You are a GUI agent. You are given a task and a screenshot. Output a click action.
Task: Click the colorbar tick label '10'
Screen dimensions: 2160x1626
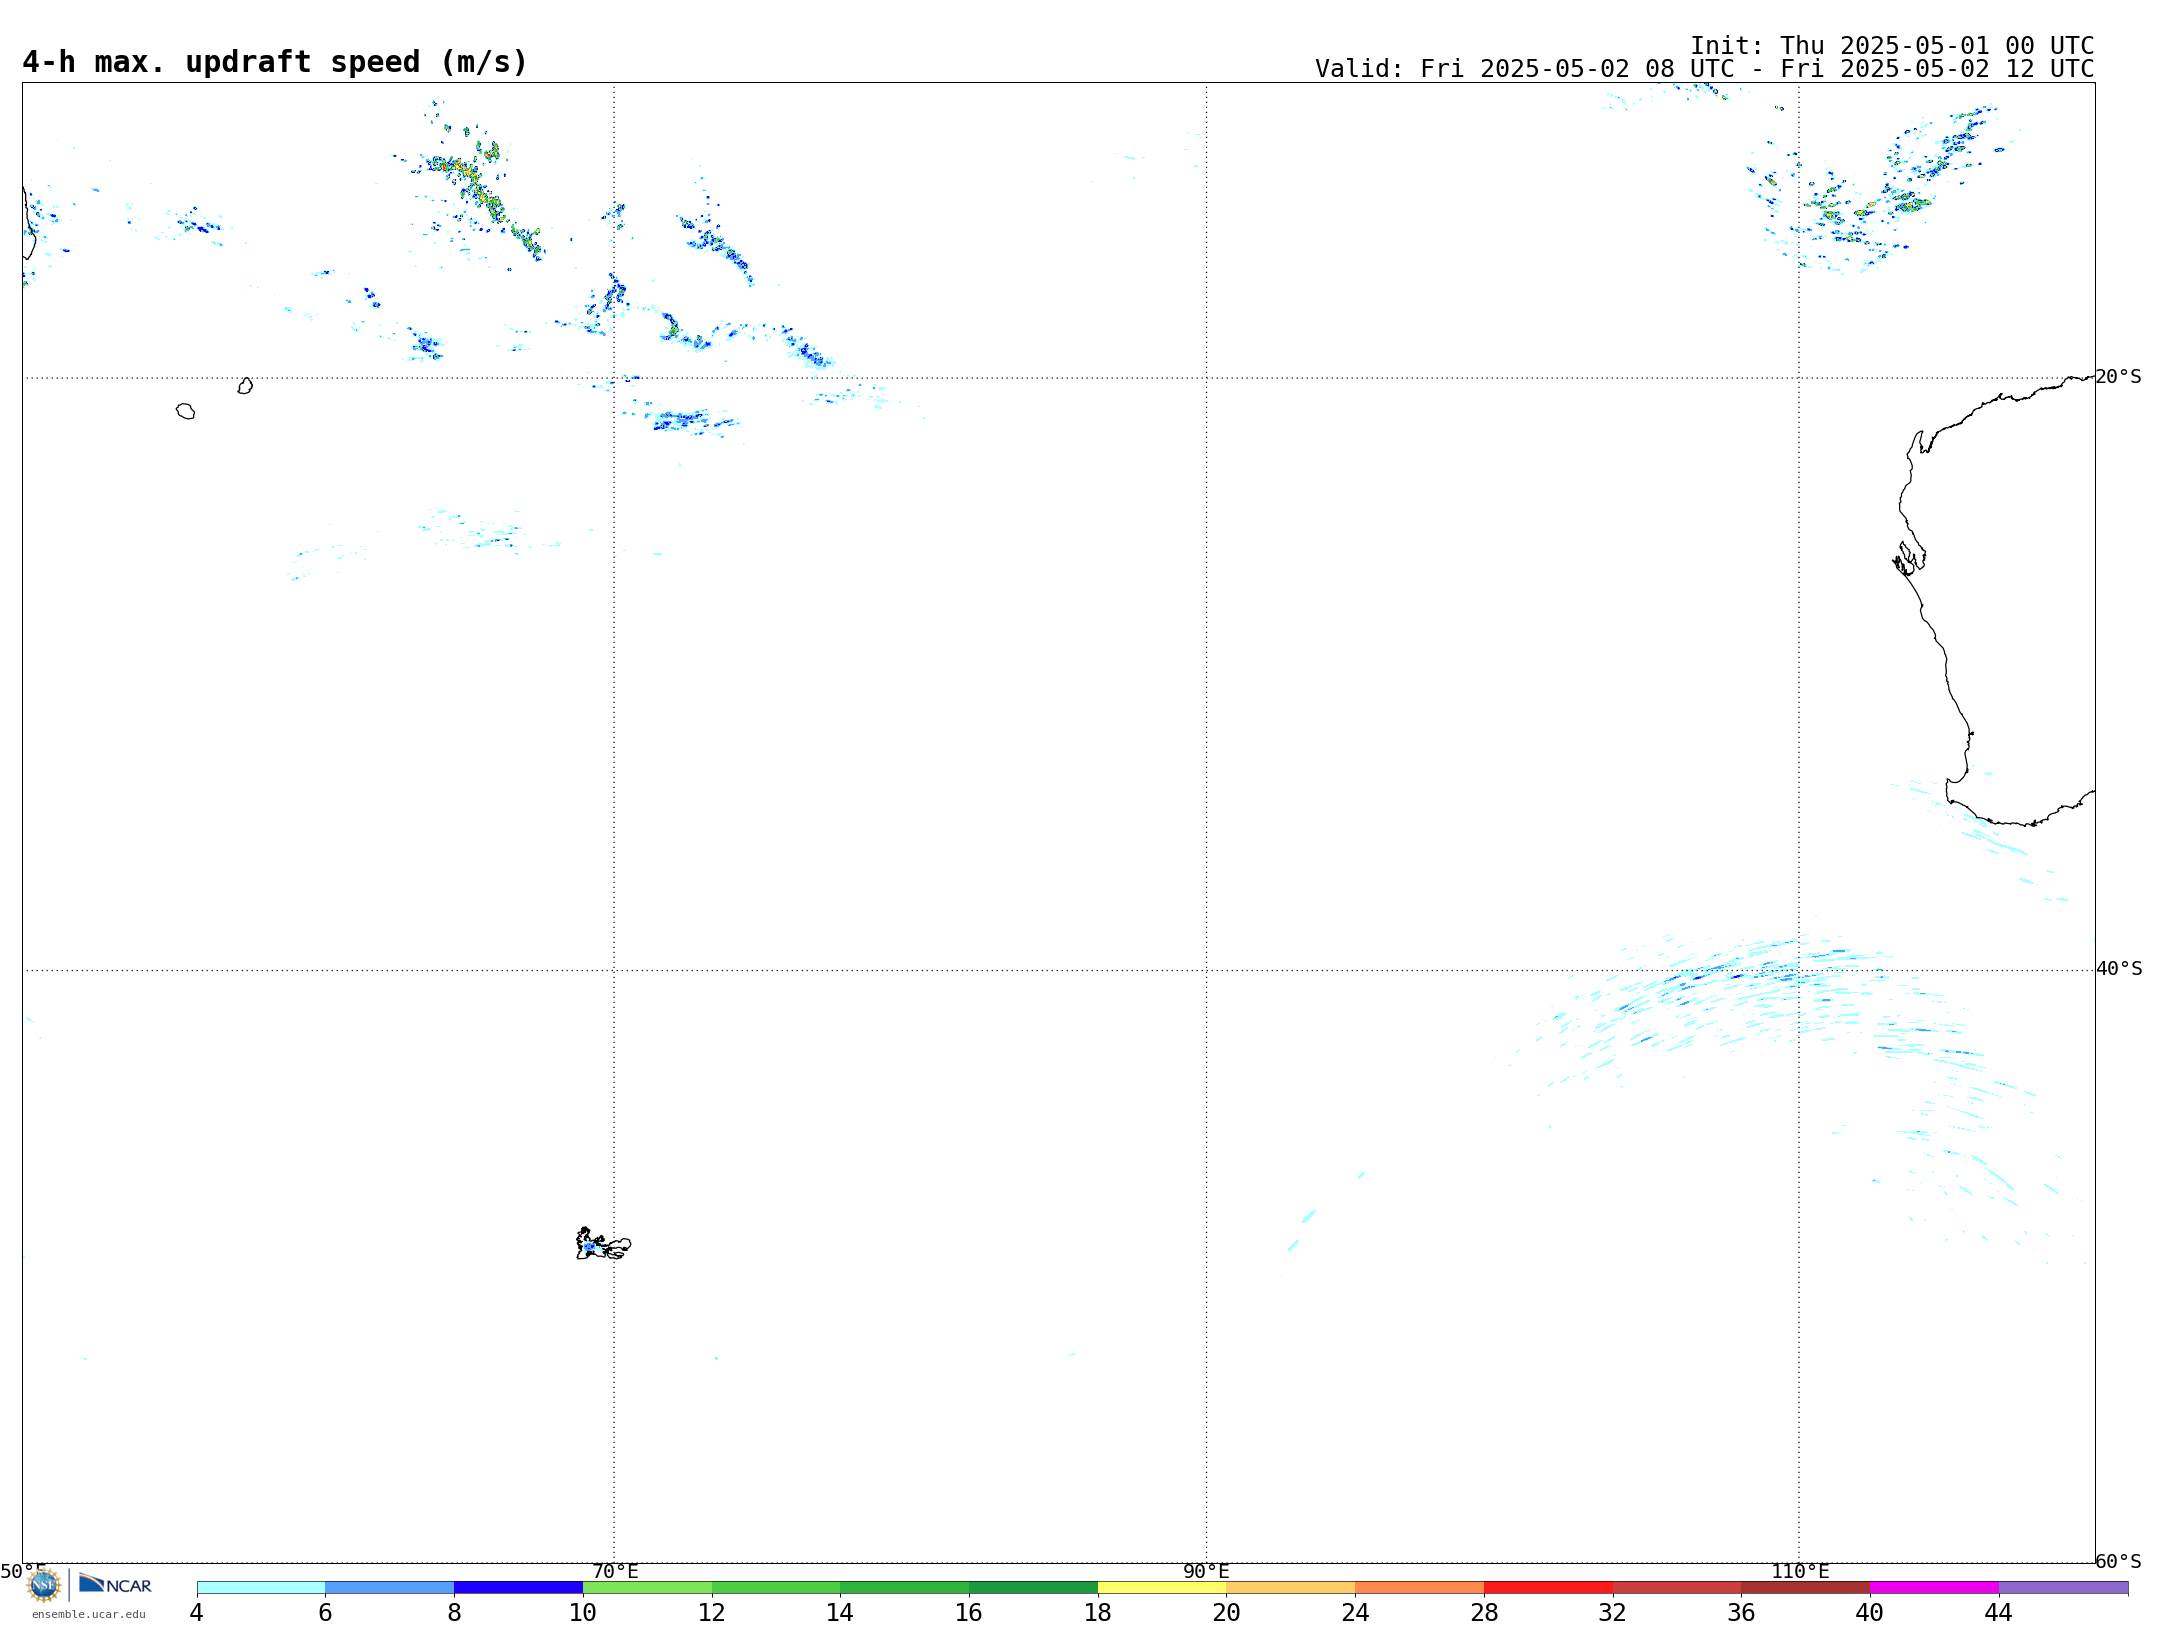pyautogui.click(x=583, y=1612)
